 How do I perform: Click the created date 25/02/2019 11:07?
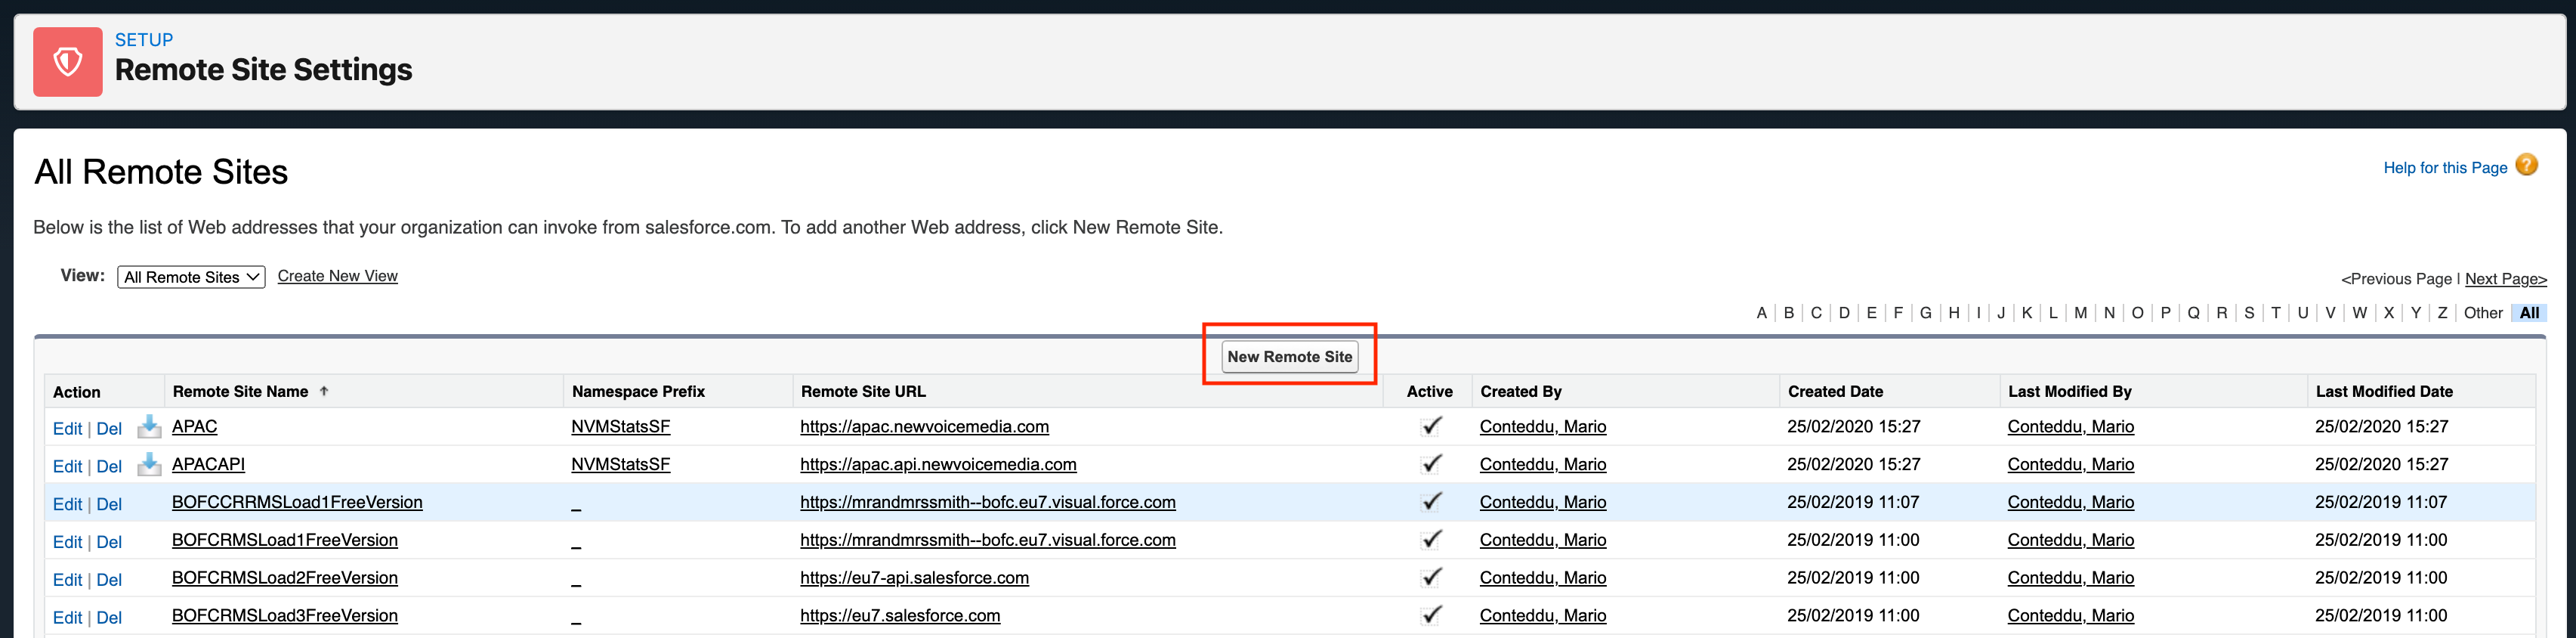click(1853, 502)
